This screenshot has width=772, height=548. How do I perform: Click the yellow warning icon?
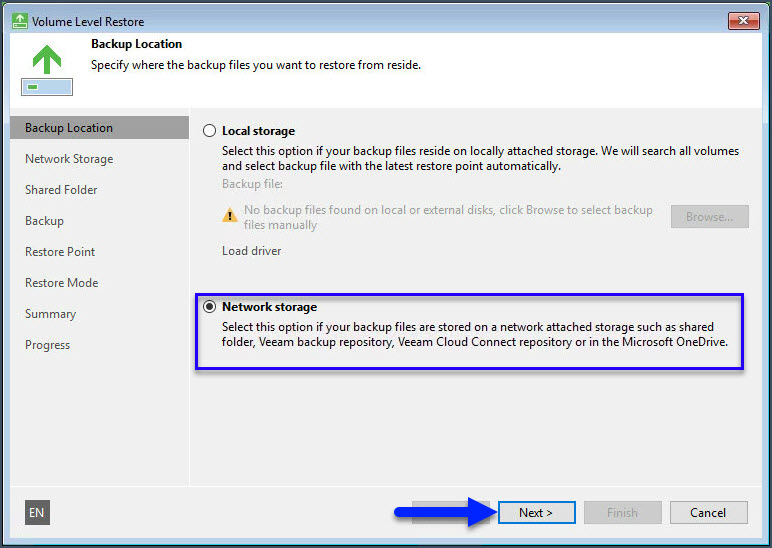coord(230,215)
